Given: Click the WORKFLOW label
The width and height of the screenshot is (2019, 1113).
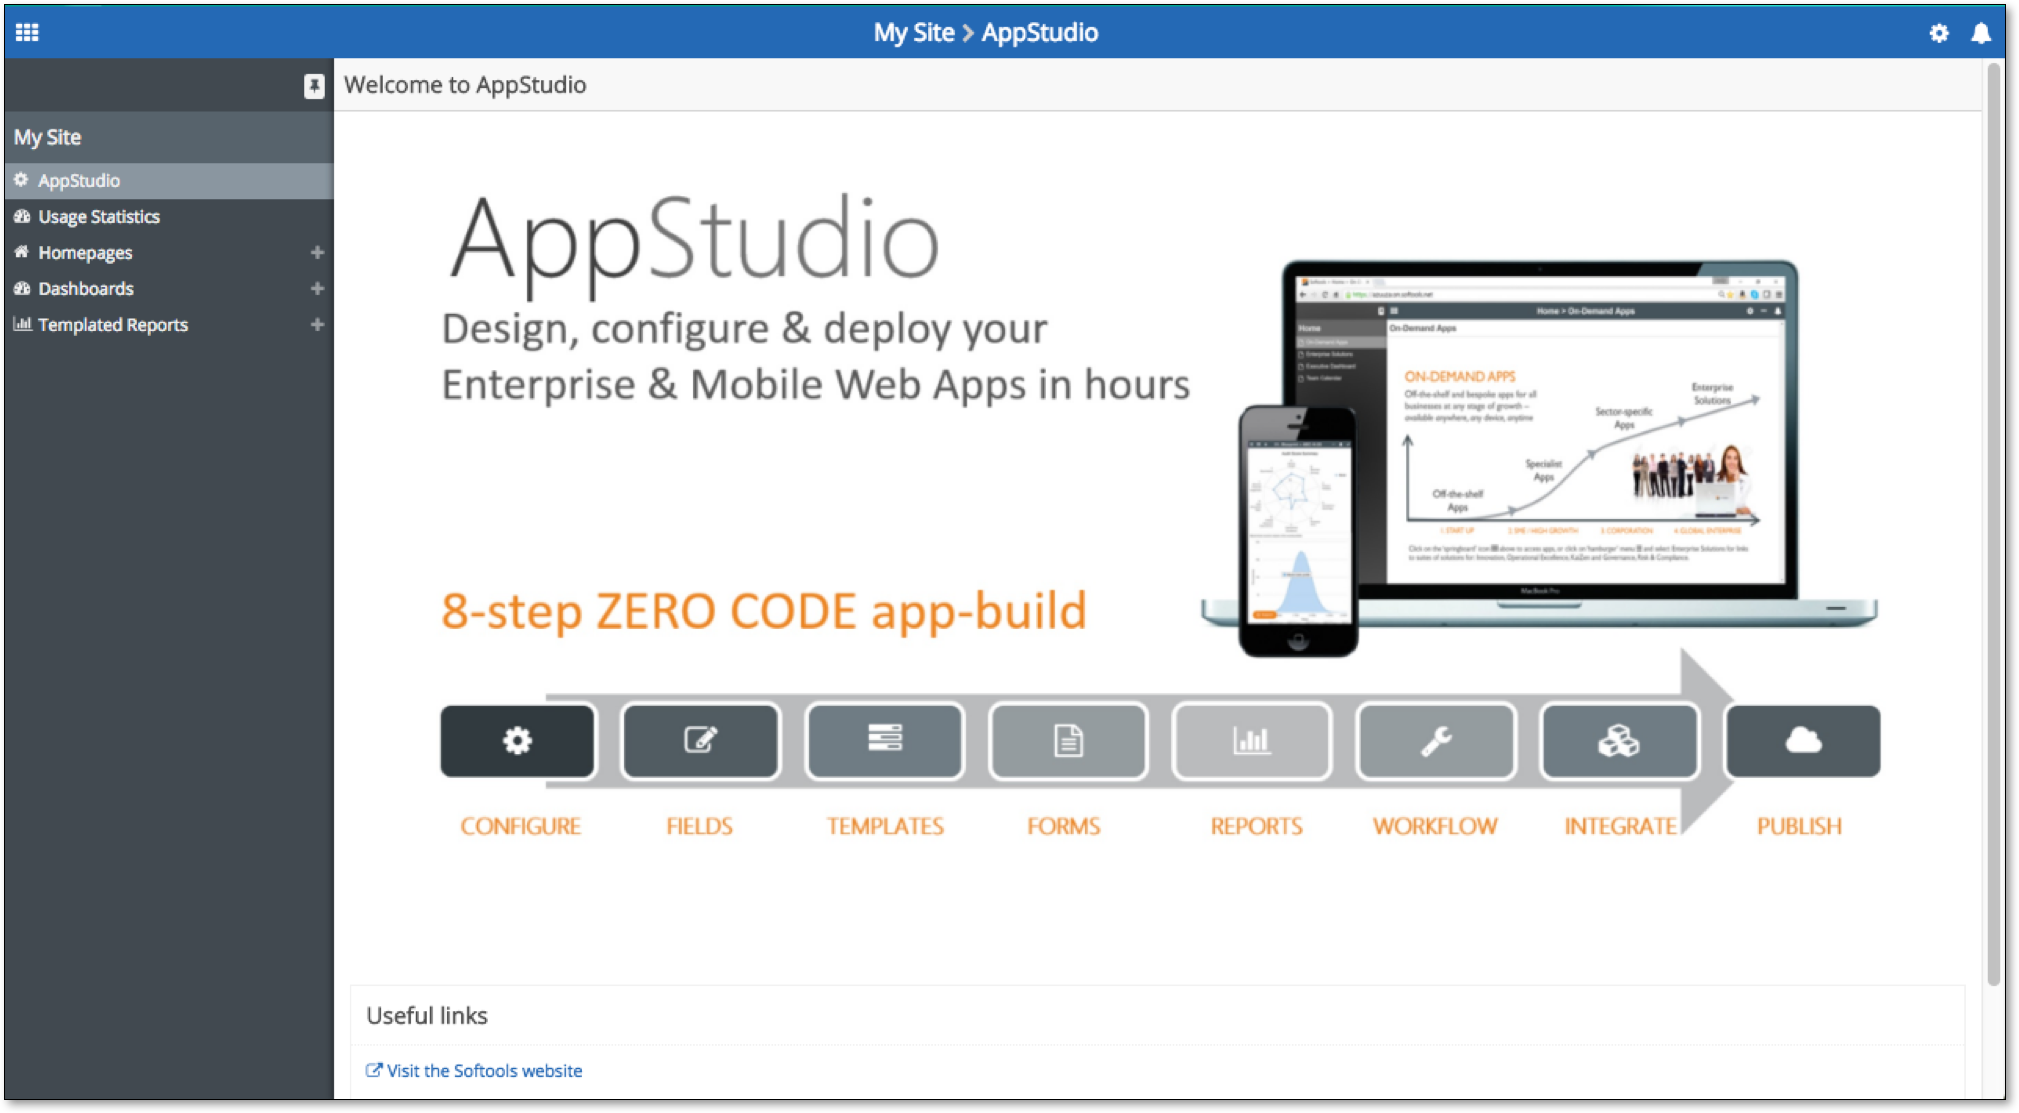Looking at the screenshot, I should pyautogui.click(x=1435, y=826).
